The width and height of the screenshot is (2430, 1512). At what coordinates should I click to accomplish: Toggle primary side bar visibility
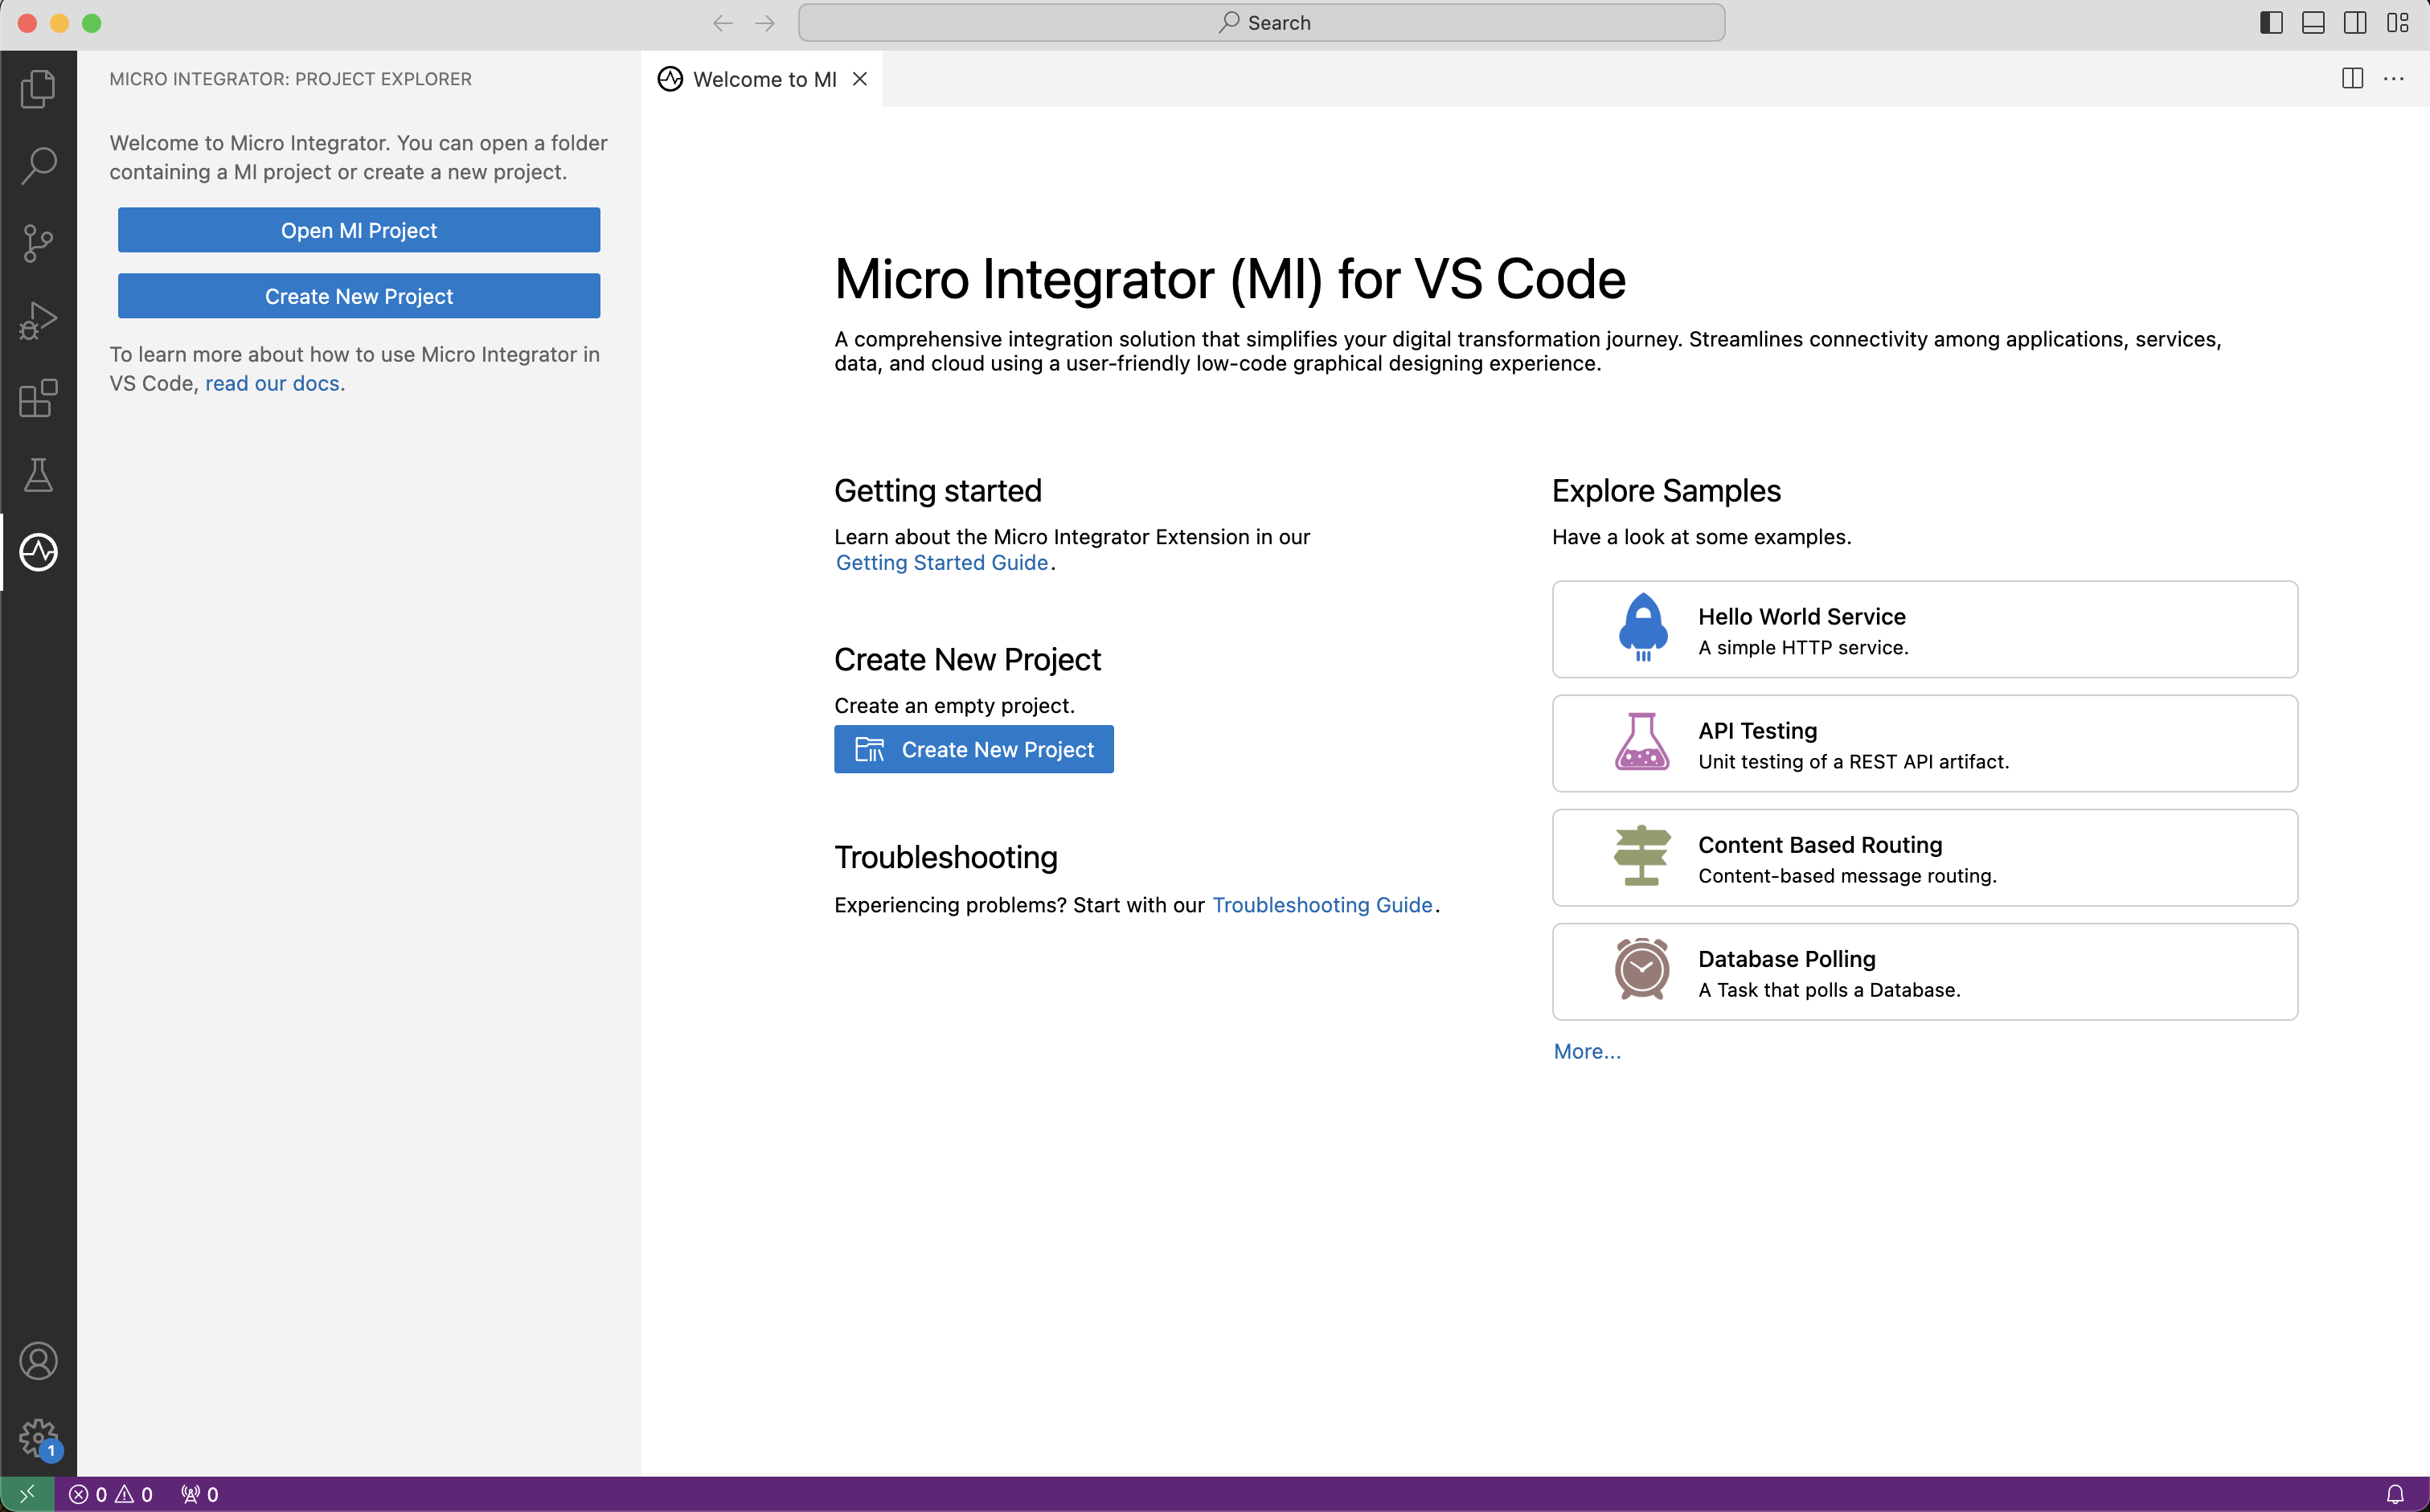click(x=2271, y=23)
